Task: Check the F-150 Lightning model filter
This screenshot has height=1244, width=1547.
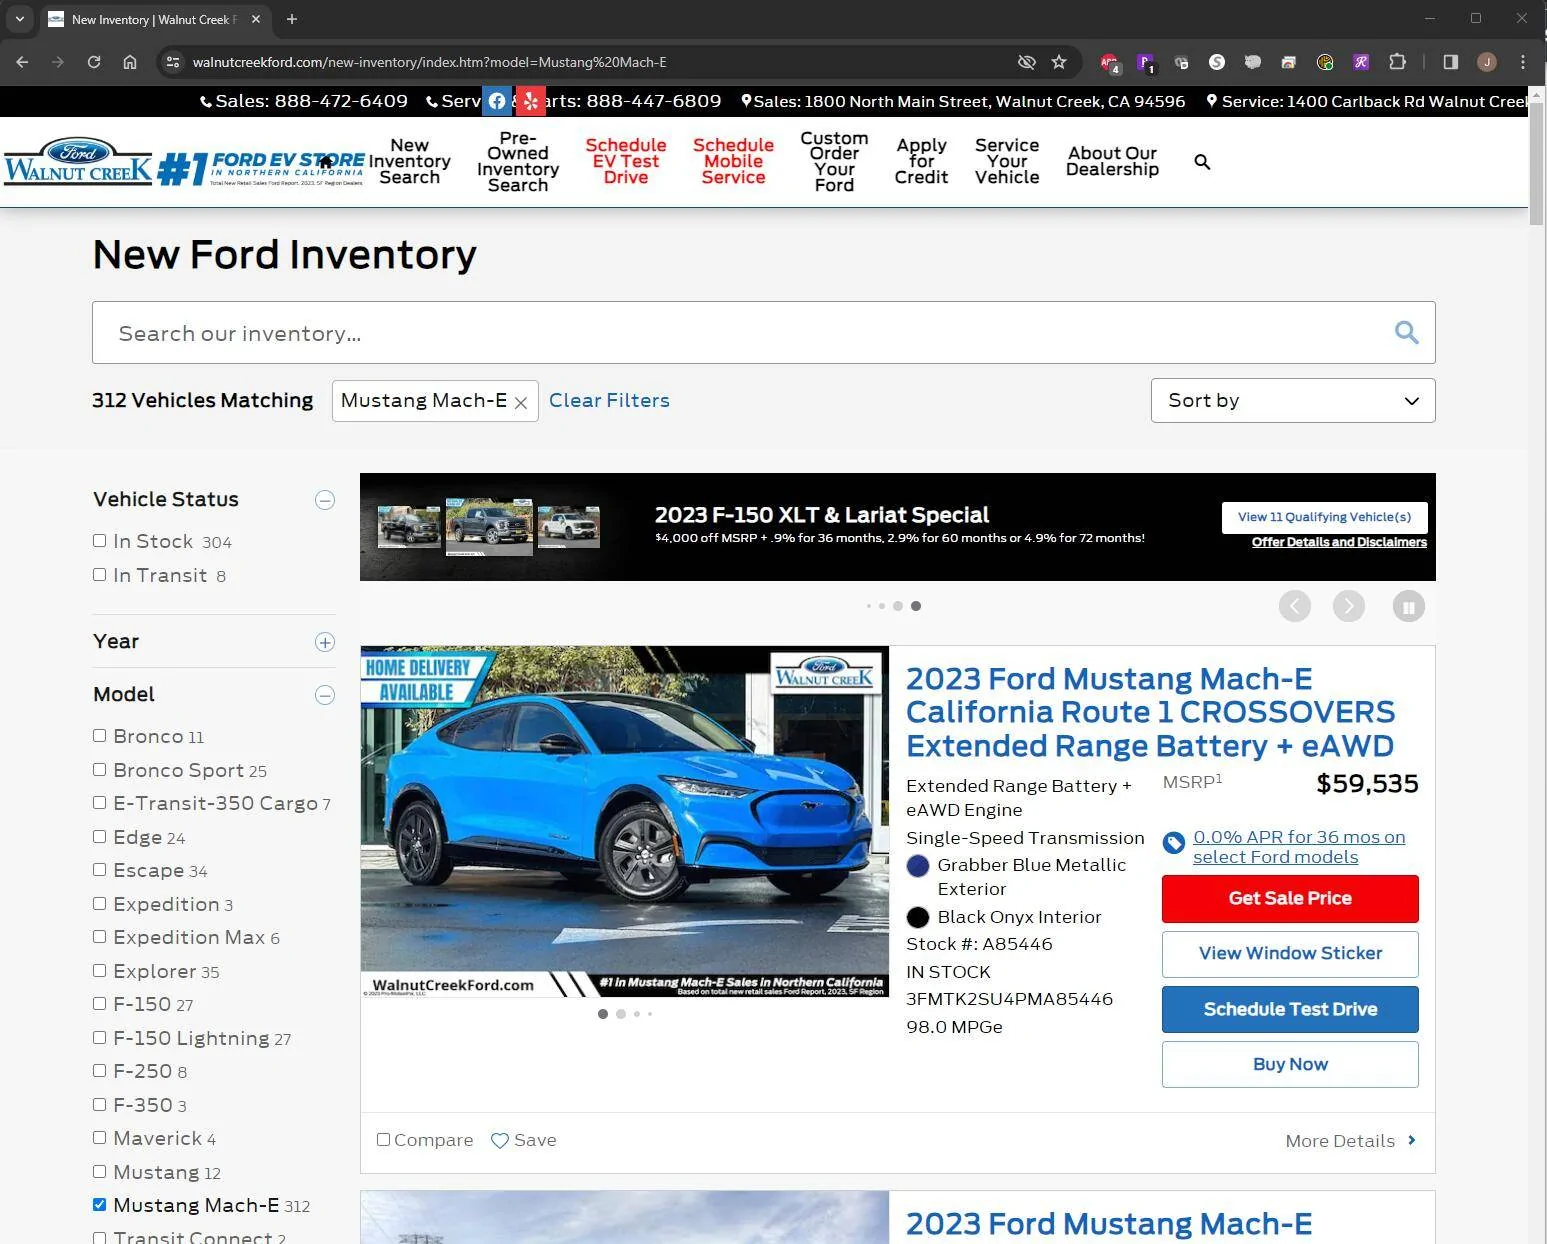Action: (x=99, y=1038)
